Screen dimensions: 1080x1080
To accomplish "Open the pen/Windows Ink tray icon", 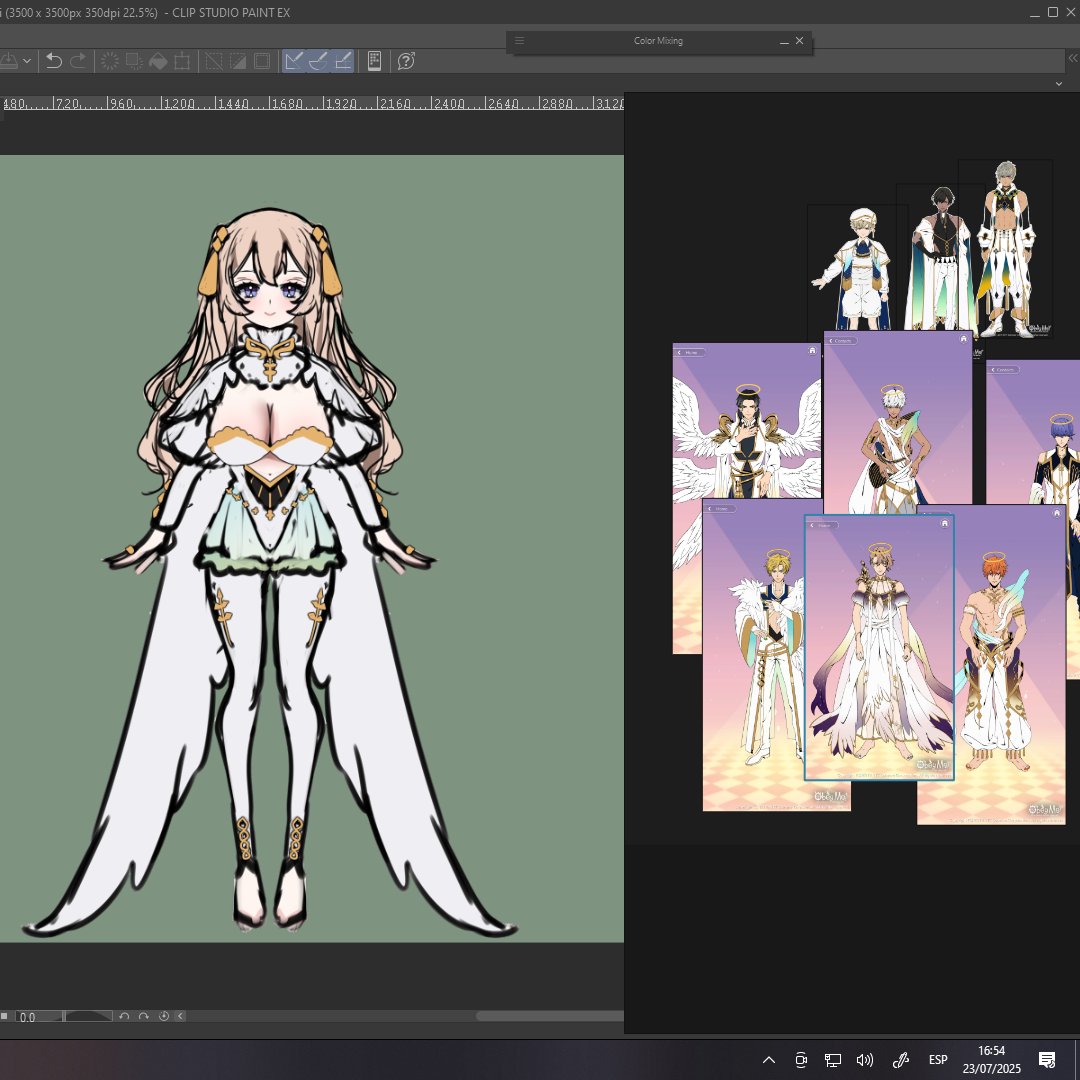I will pyautogui.click(x=901, y=1059).
